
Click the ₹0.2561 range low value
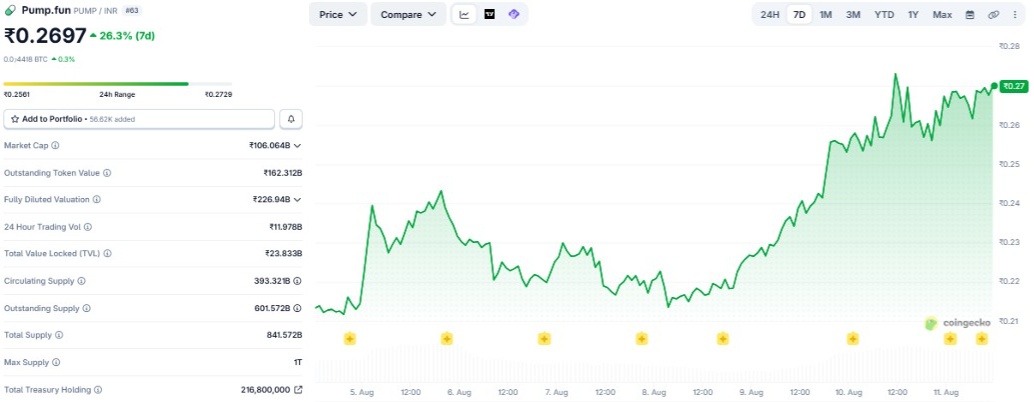click(x=16, y=94)
